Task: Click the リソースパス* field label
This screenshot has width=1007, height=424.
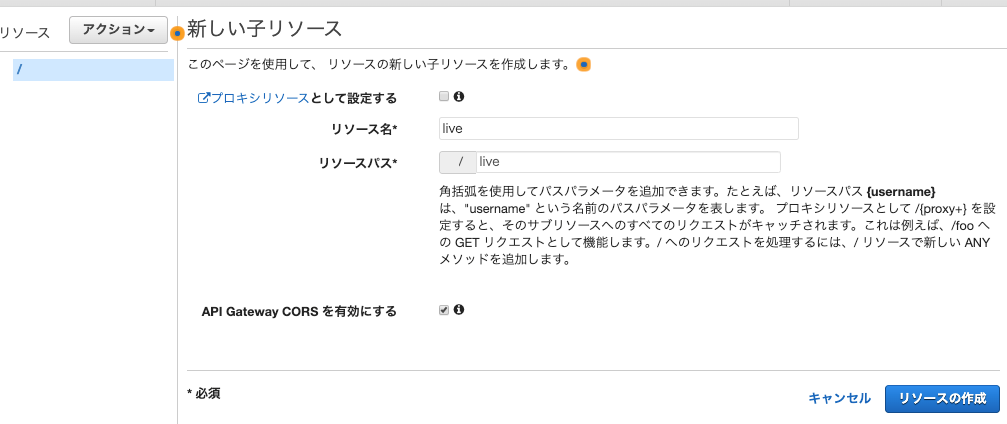Action: (358, 163)
